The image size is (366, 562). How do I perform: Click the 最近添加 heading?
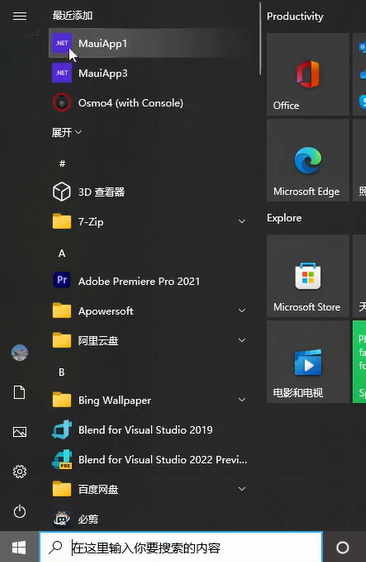click(x=72, y=15)
